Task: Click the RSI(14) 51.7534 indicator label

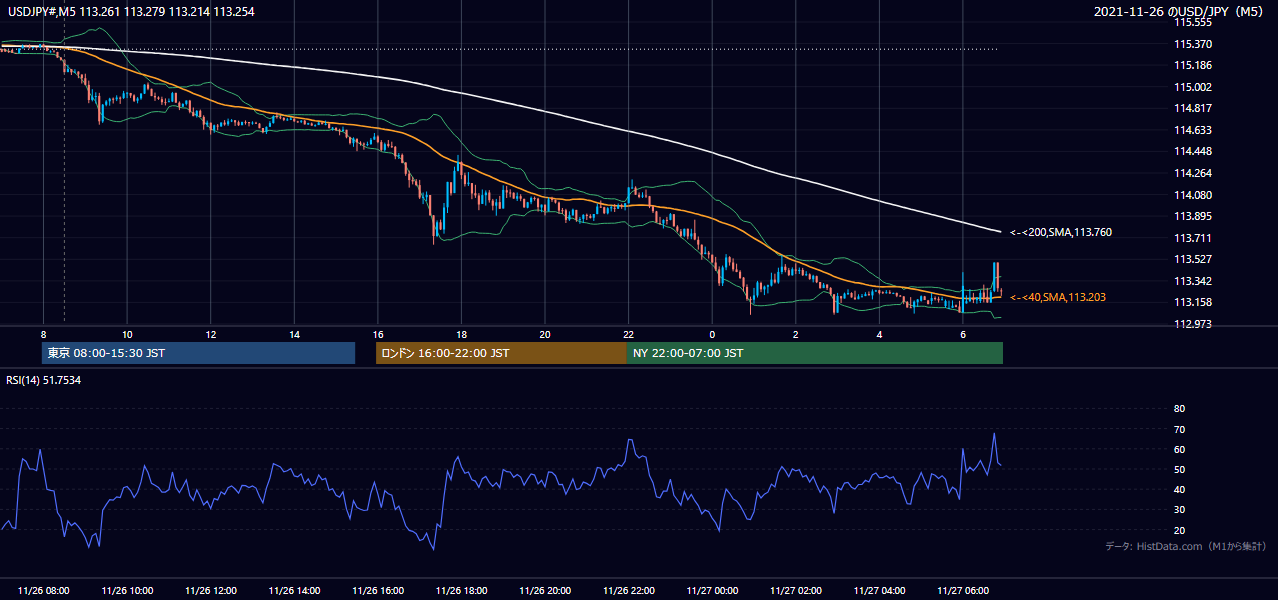Action: pyautogui.click(x=44, y=381)
